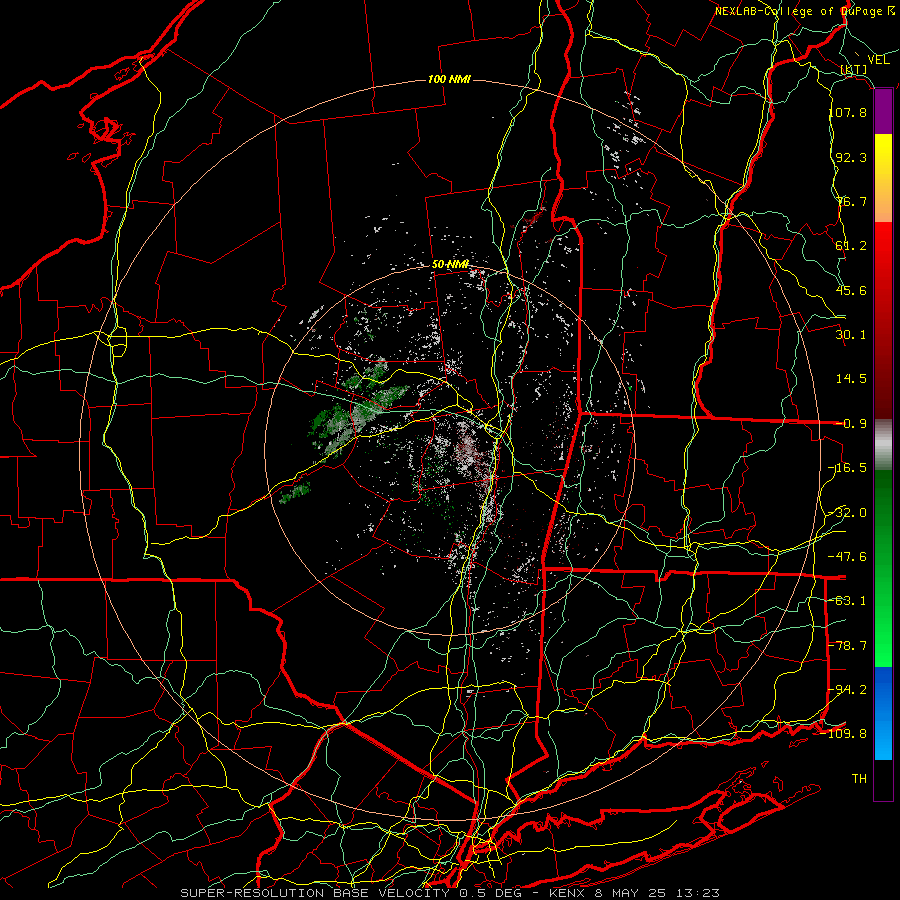Select the -63.1 scale value
This screenshot has width=900, height=900.
pos(848,601)
